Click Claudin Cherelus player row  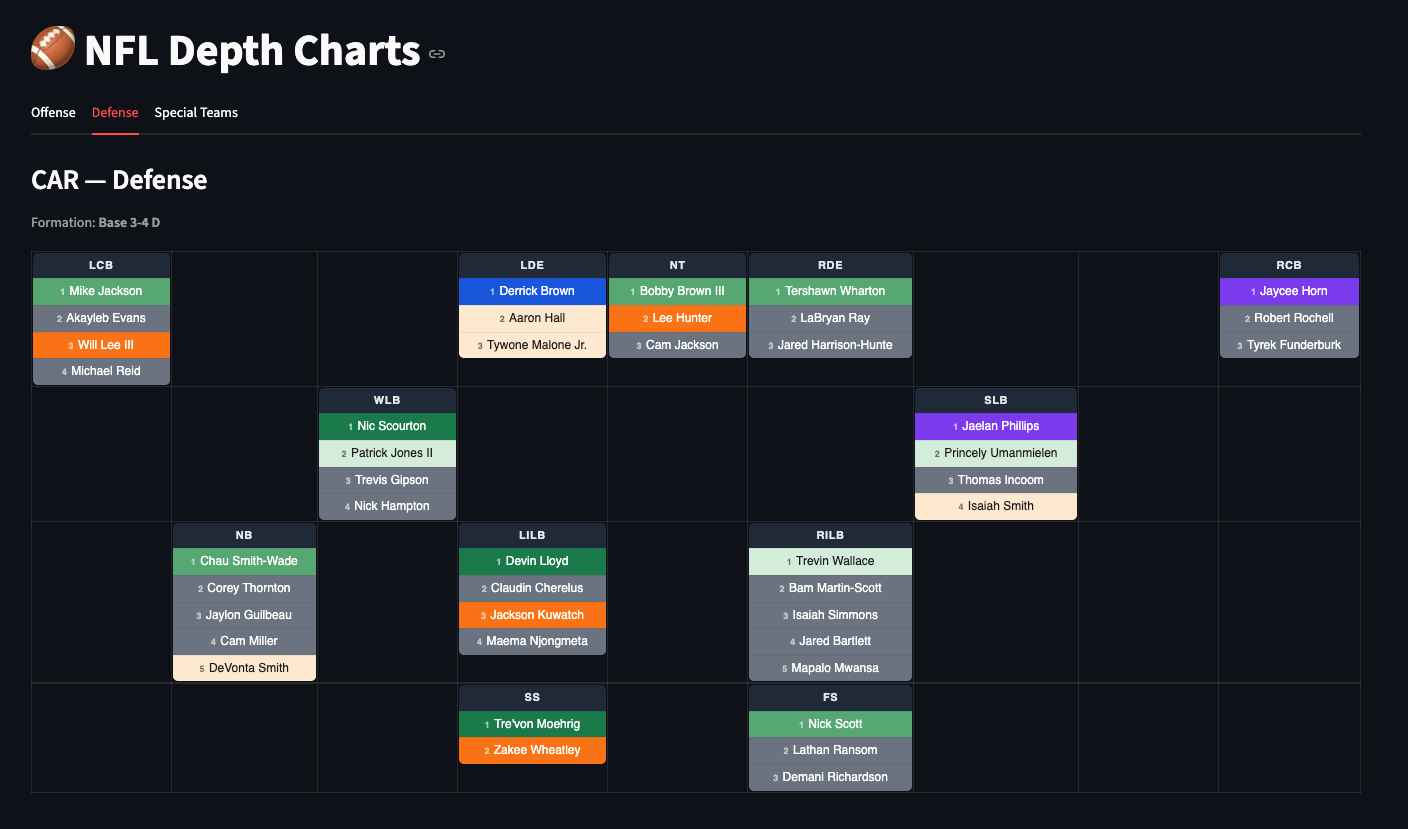coord(532,588)
